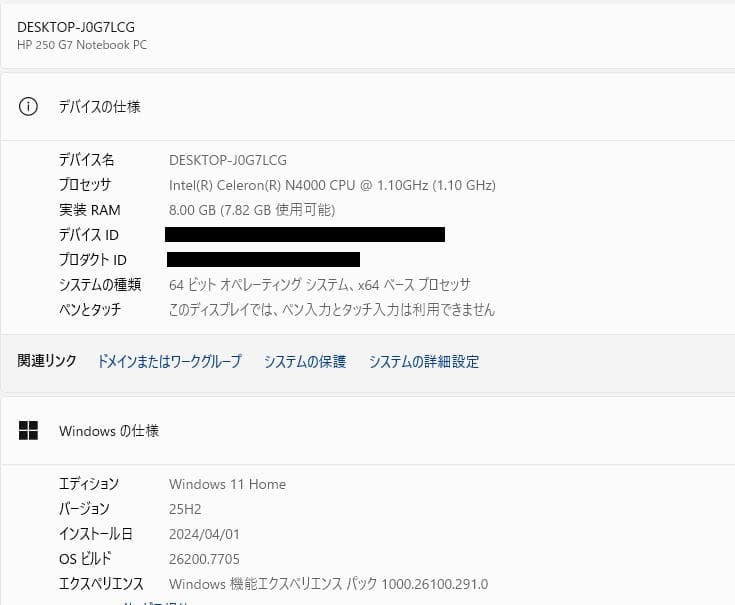Select the DESKTOP-J0G7LCG title at the top
The width and height of the screenshot is (735, 605).
coord(76,27)
